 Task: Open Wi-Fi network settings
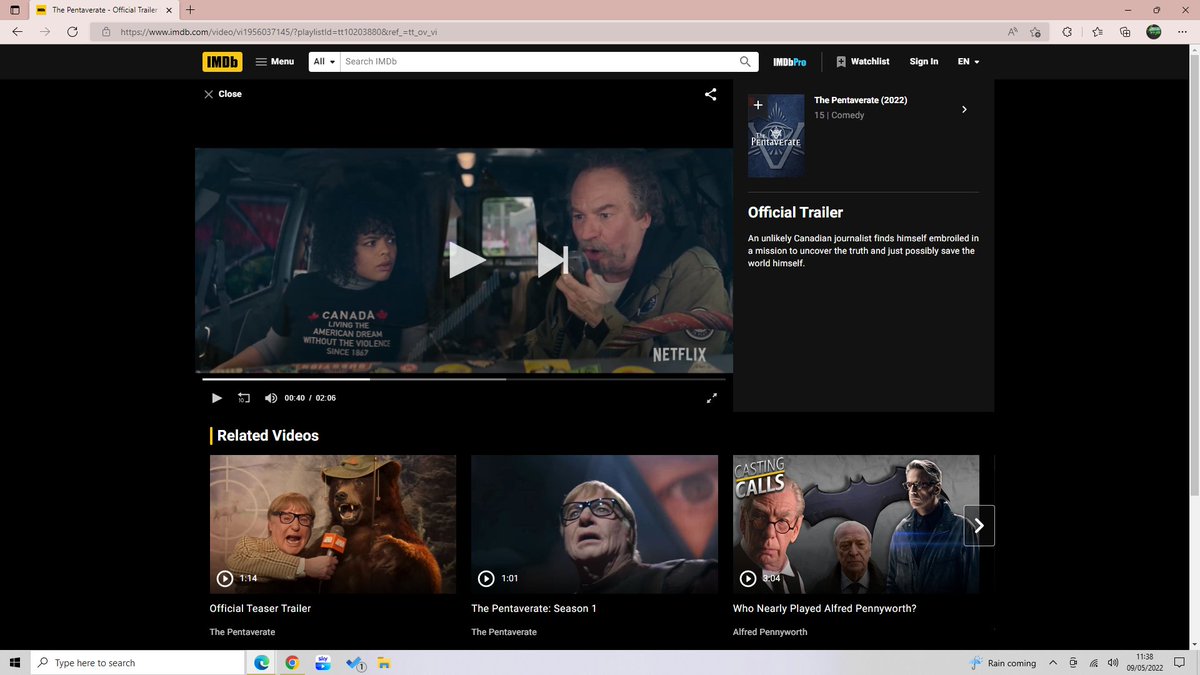pos(1093,663)
